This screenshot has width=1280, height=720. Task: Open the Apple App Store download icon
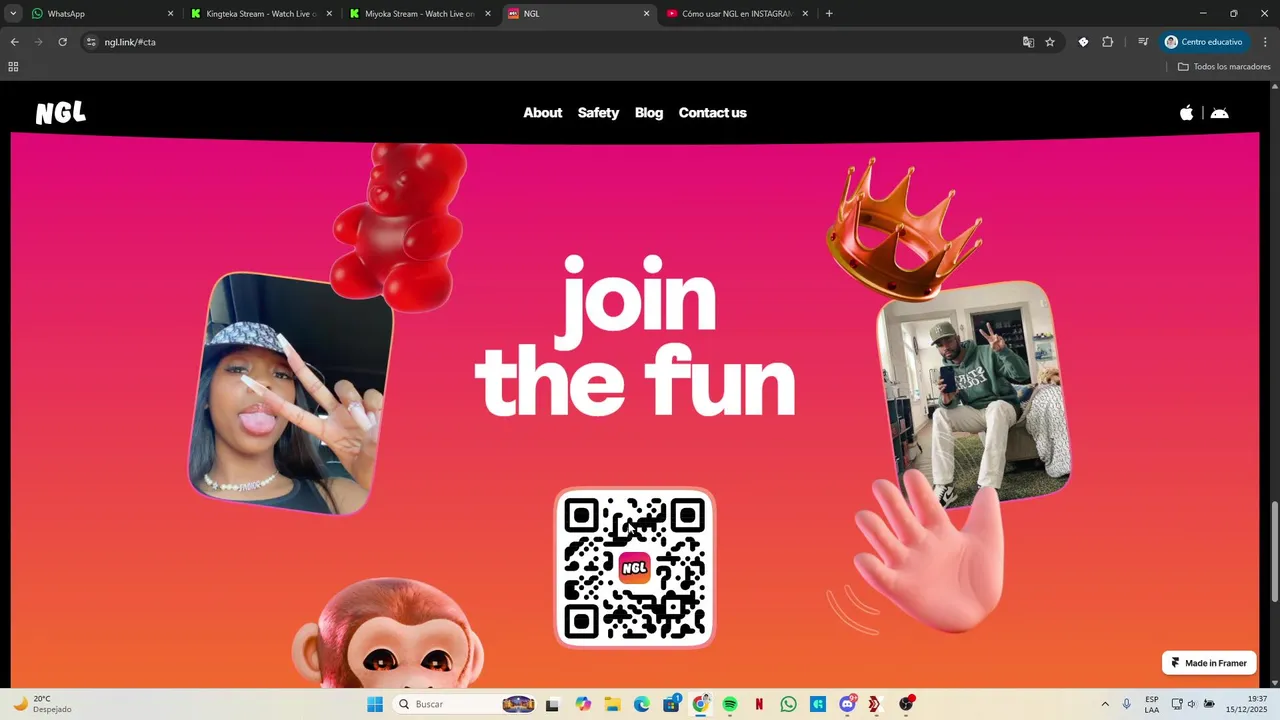coord(1186,113)
